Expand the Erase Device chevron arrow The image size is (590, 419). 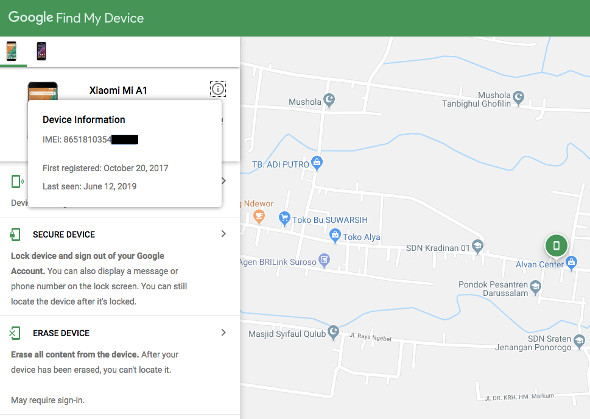click(224, 332)
